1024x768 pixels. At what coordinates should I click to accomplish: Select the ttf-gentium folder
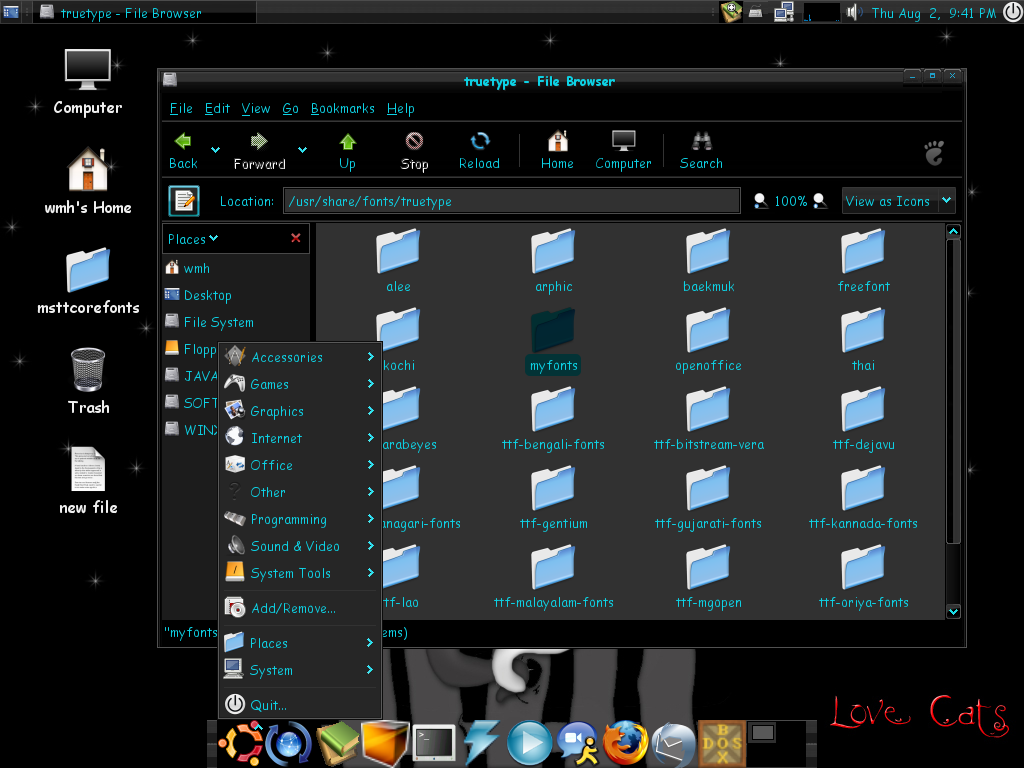pyautogui.click(x=553, y=498)
